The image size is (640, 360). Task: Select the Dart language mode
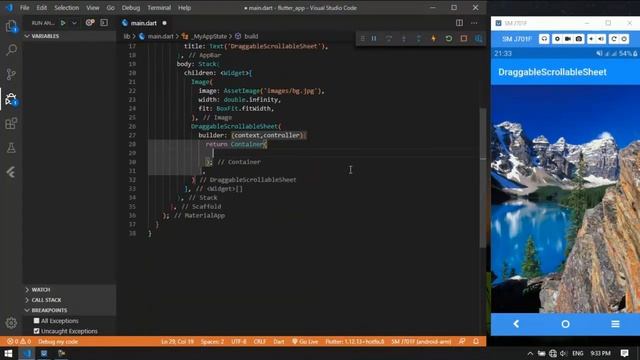[x=279, y=342]
